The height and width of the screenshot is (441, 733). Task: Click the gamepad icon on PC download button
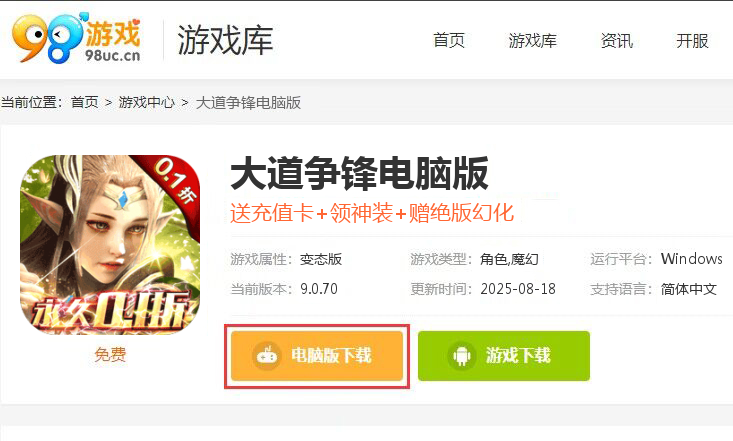(267, 356)
